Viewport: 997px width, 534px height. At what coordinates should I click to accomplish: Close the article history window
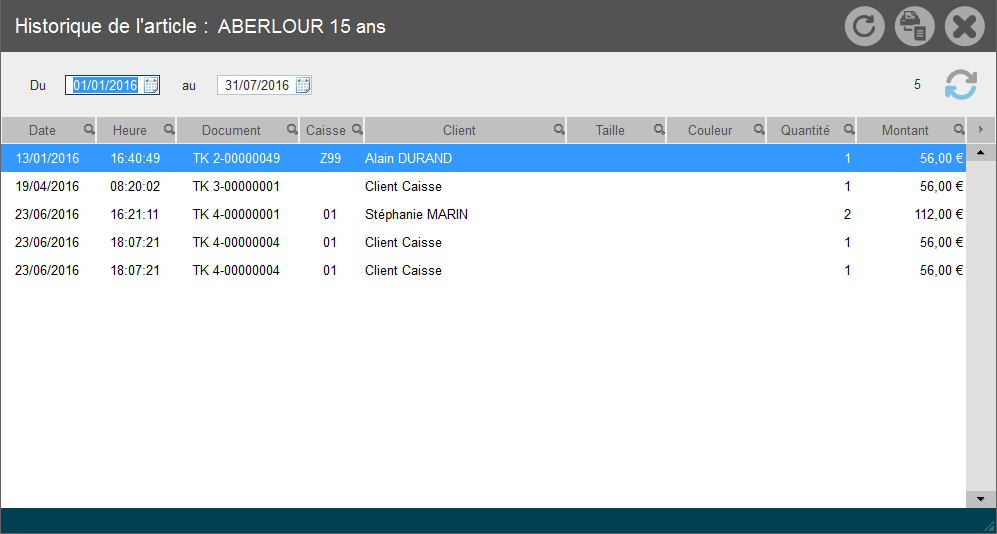(965, 26)
